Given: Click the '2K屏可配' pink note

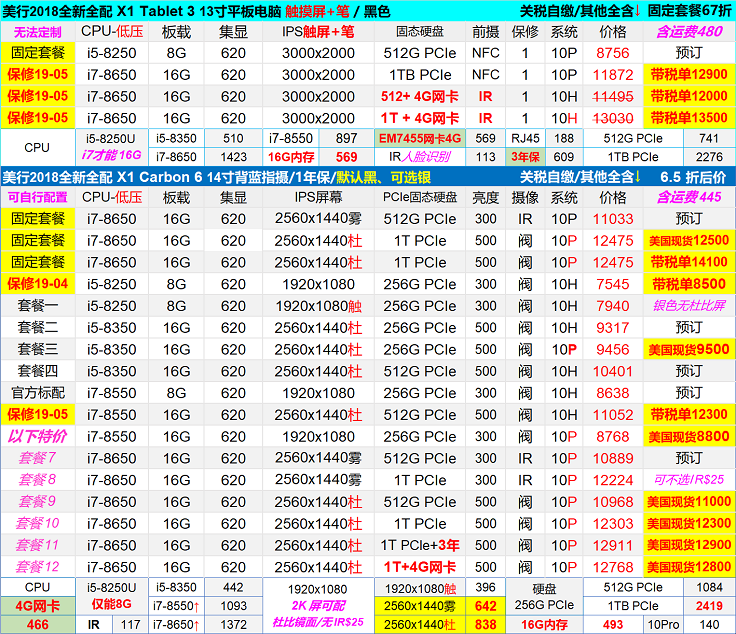Looking at the screenshot, I should [x=318, y=606].
